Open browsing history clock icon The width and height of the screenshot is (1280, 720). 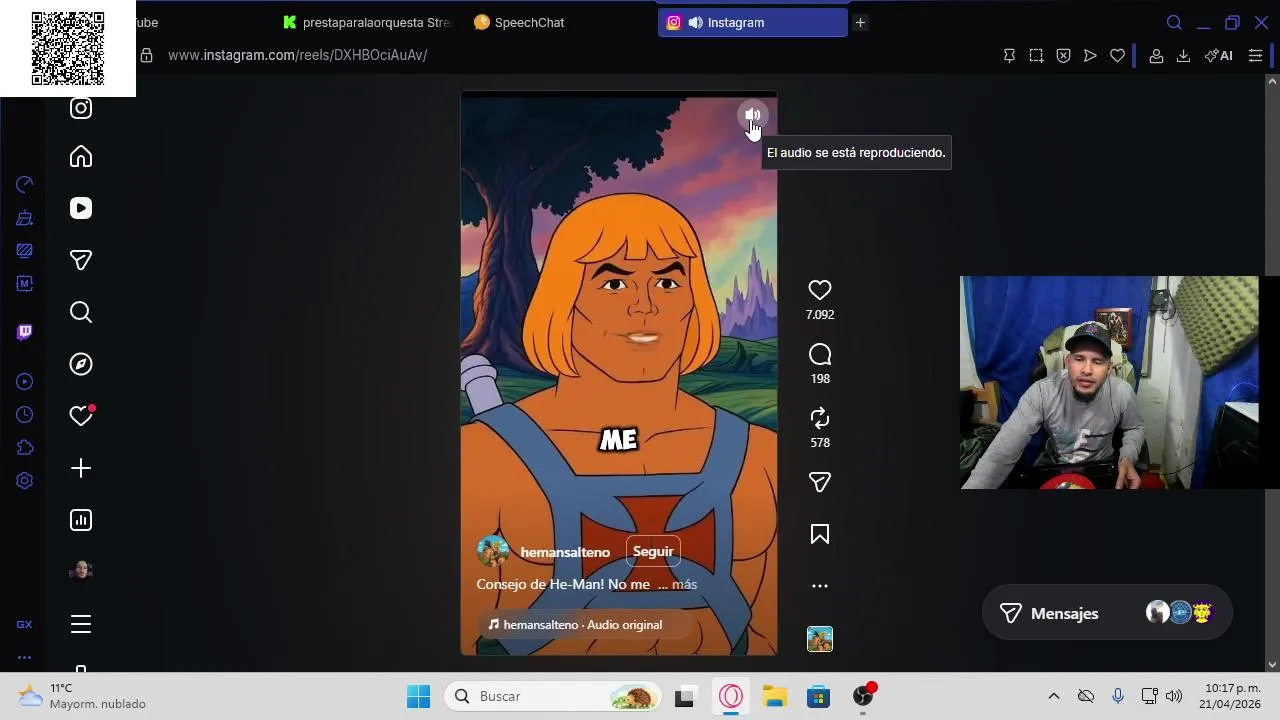point(25,414)
